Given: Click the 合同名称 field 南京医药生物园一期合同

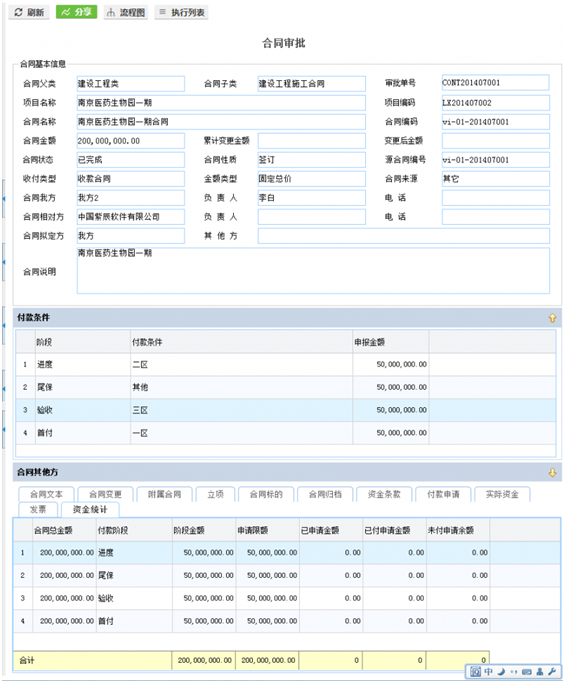Looking at the screenshot, I should (221, 122).
